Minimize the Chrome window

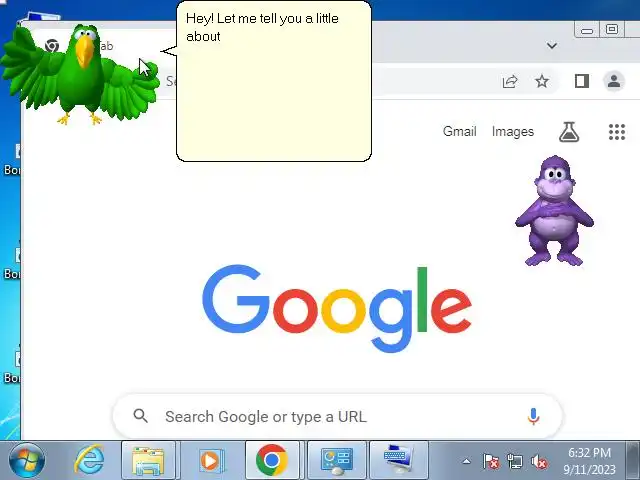tap(587, 29)
